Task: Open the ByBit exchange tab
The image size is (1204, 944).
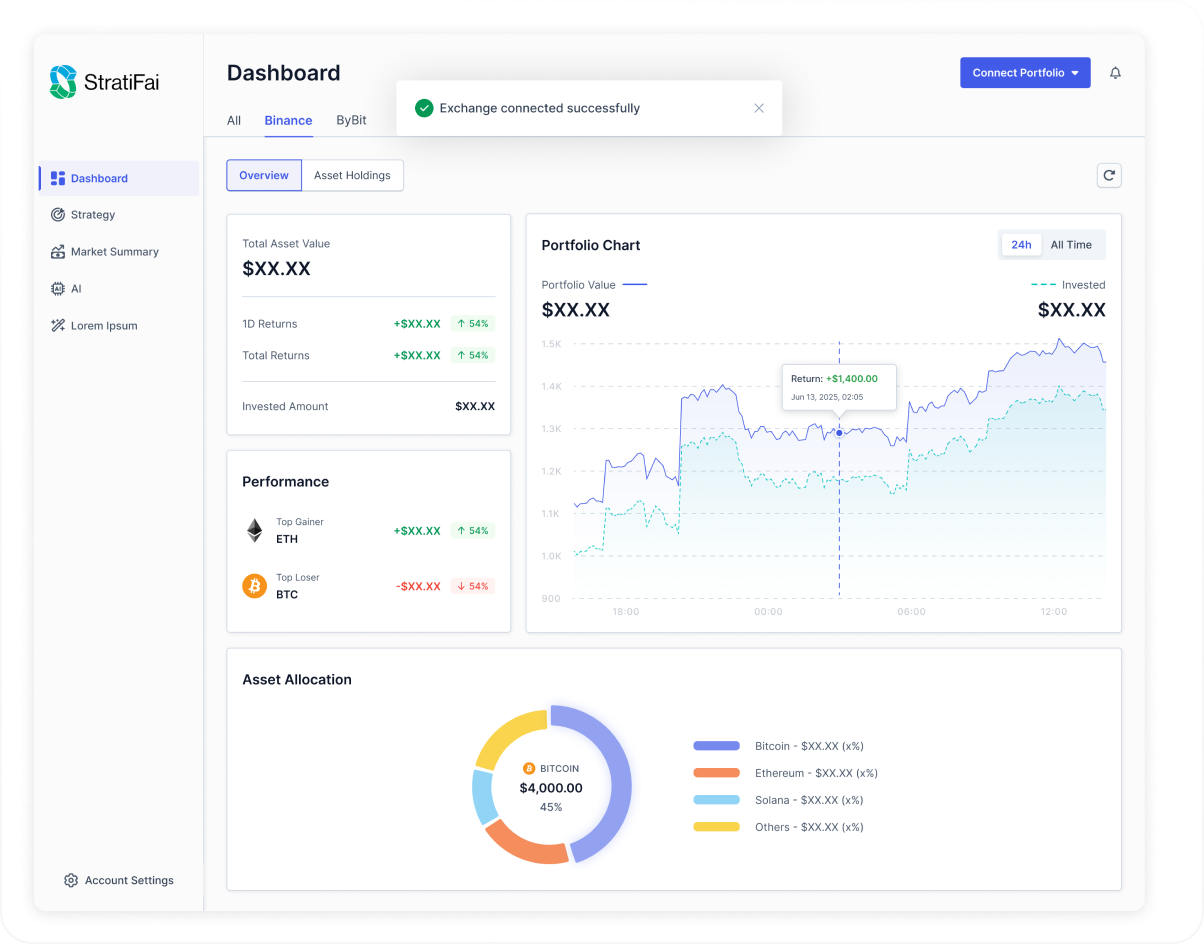Action: [x=351, y=120]
